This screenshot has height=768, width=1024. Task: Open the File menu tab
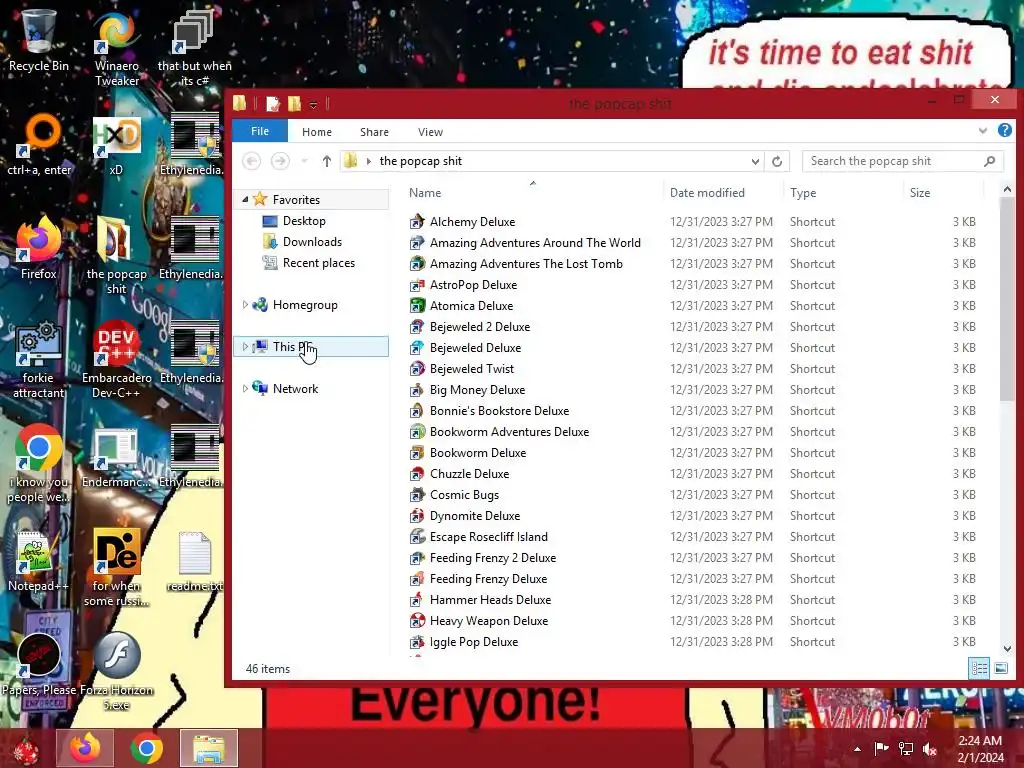click(x=260, y=131)
